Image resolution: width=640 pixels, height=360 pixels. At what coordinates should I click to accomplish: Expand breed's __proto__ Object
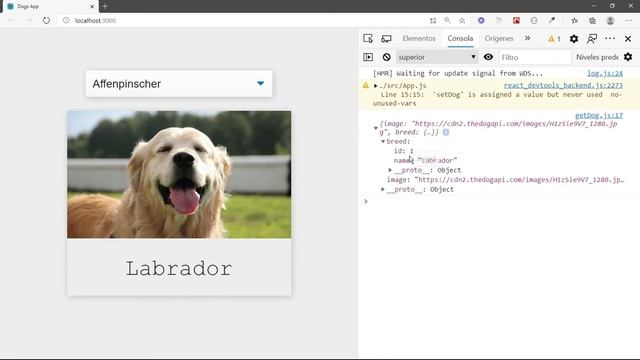390,170
